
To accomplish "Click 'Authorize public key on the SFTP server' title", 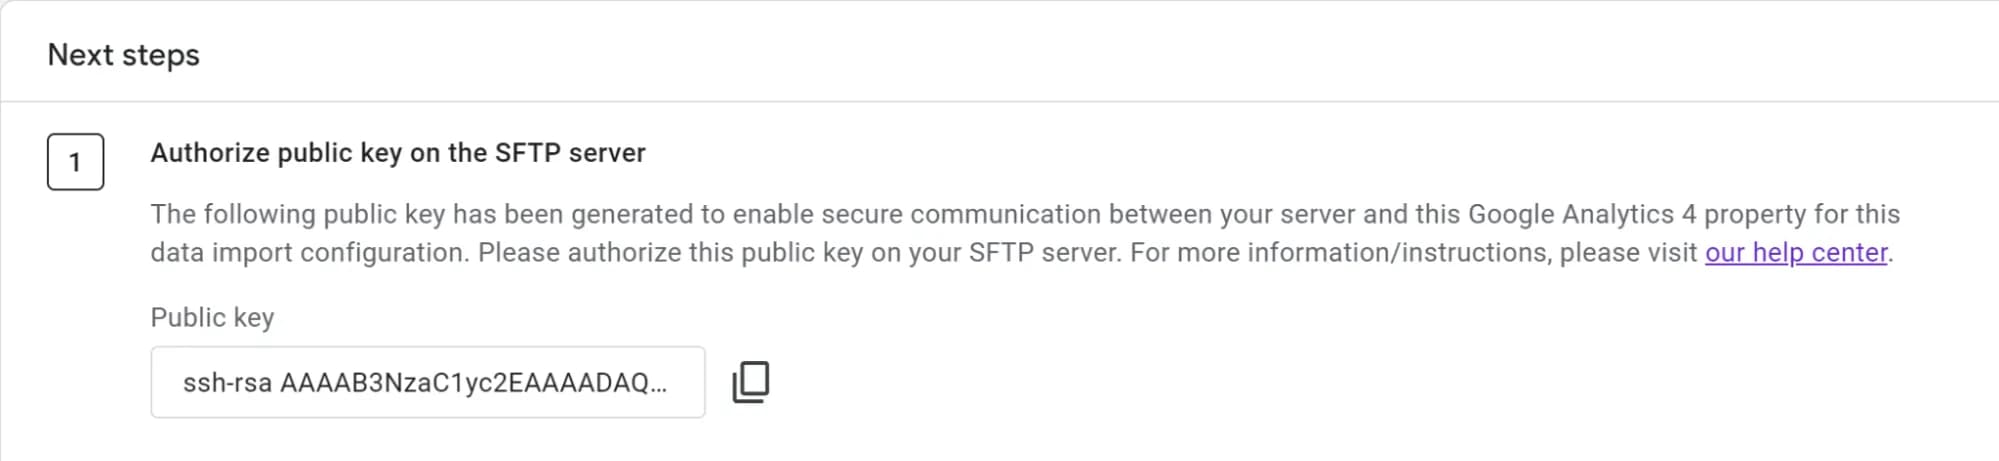I will (x=398, y=153).
